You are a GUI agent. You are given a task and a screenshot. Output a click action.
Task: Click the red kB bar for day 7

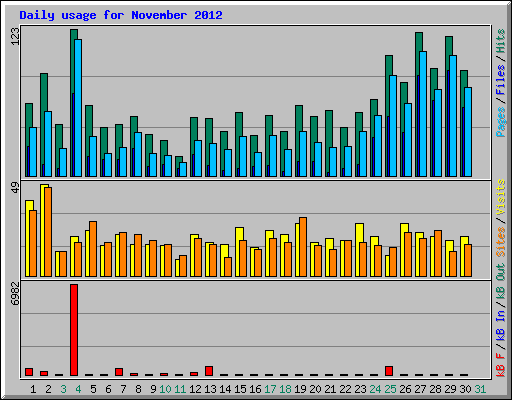click(119, 372)
